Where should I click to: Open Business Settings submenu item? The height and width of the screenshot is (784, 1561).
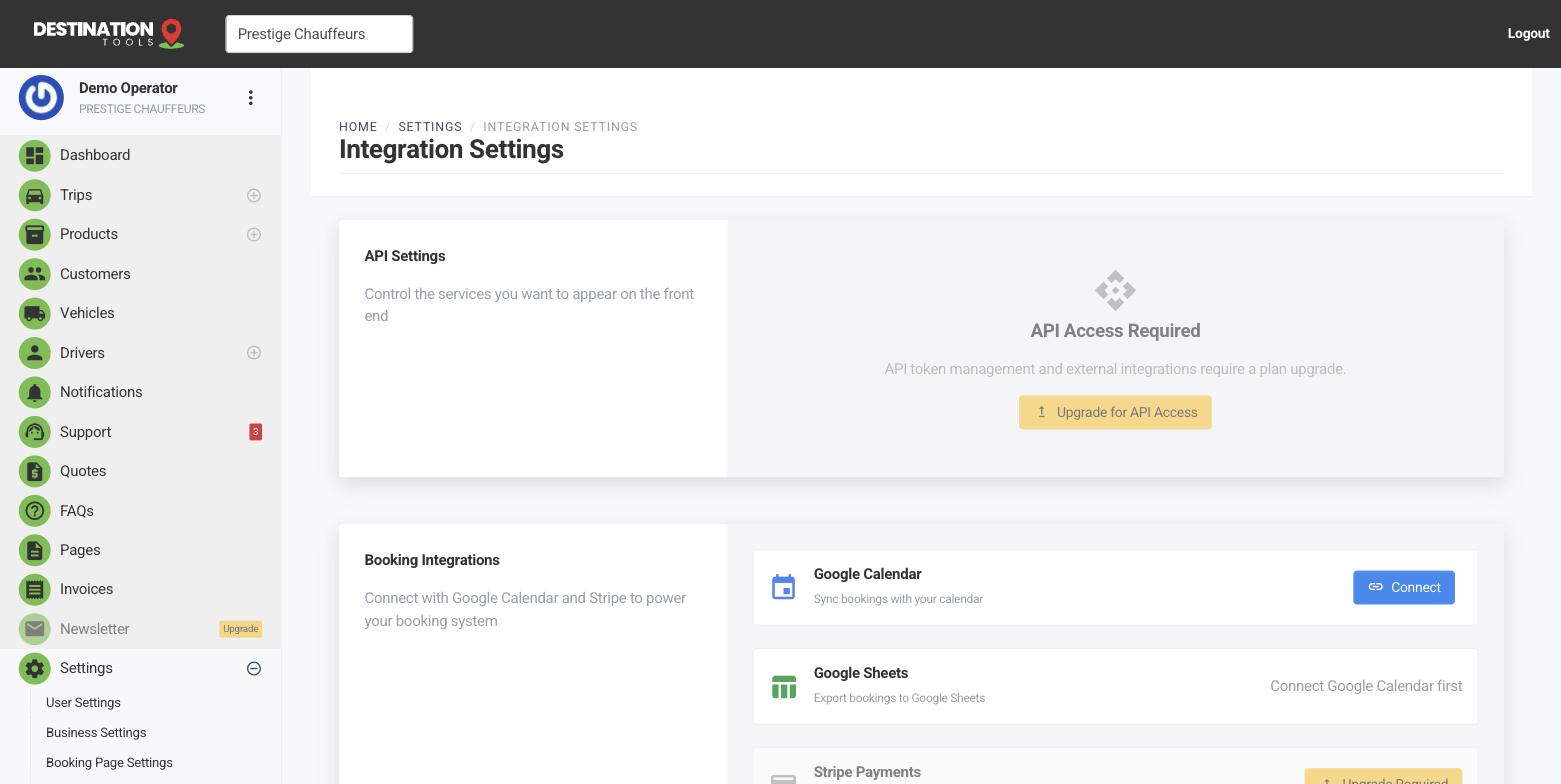point(96,733)
